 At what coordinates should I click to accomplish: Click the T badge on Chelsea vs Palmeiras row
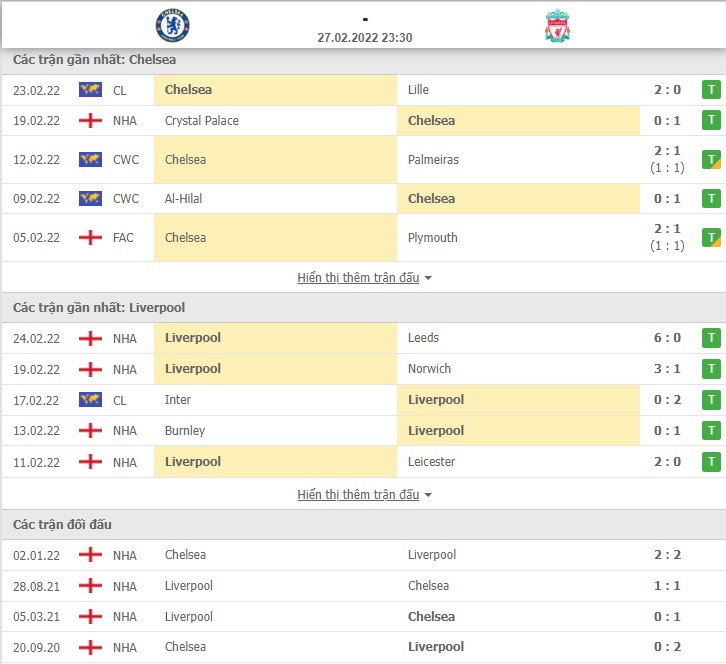pos(711,159)
